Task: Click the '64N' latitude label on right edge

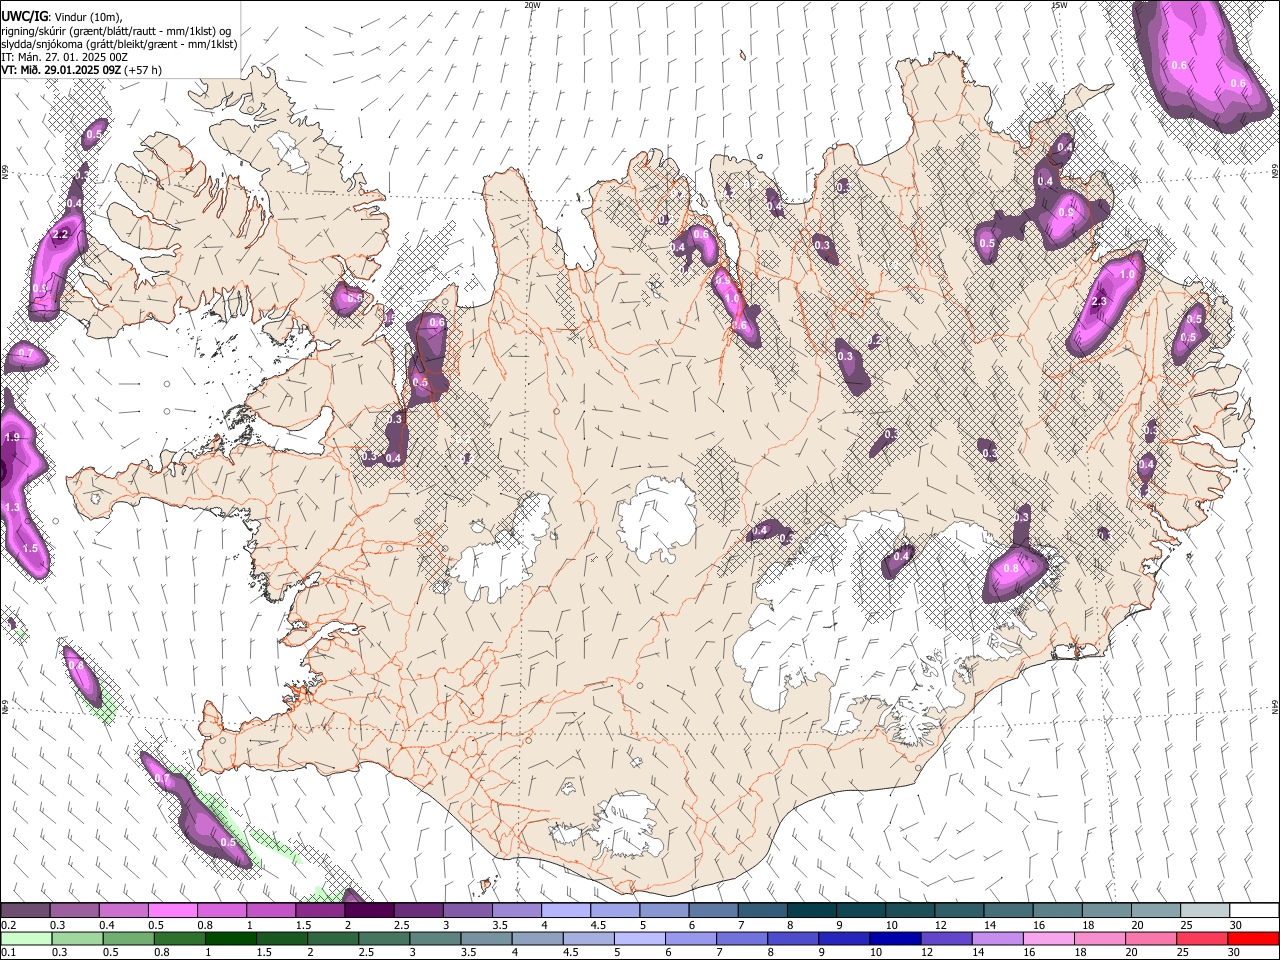Action: coord(1274,705)
